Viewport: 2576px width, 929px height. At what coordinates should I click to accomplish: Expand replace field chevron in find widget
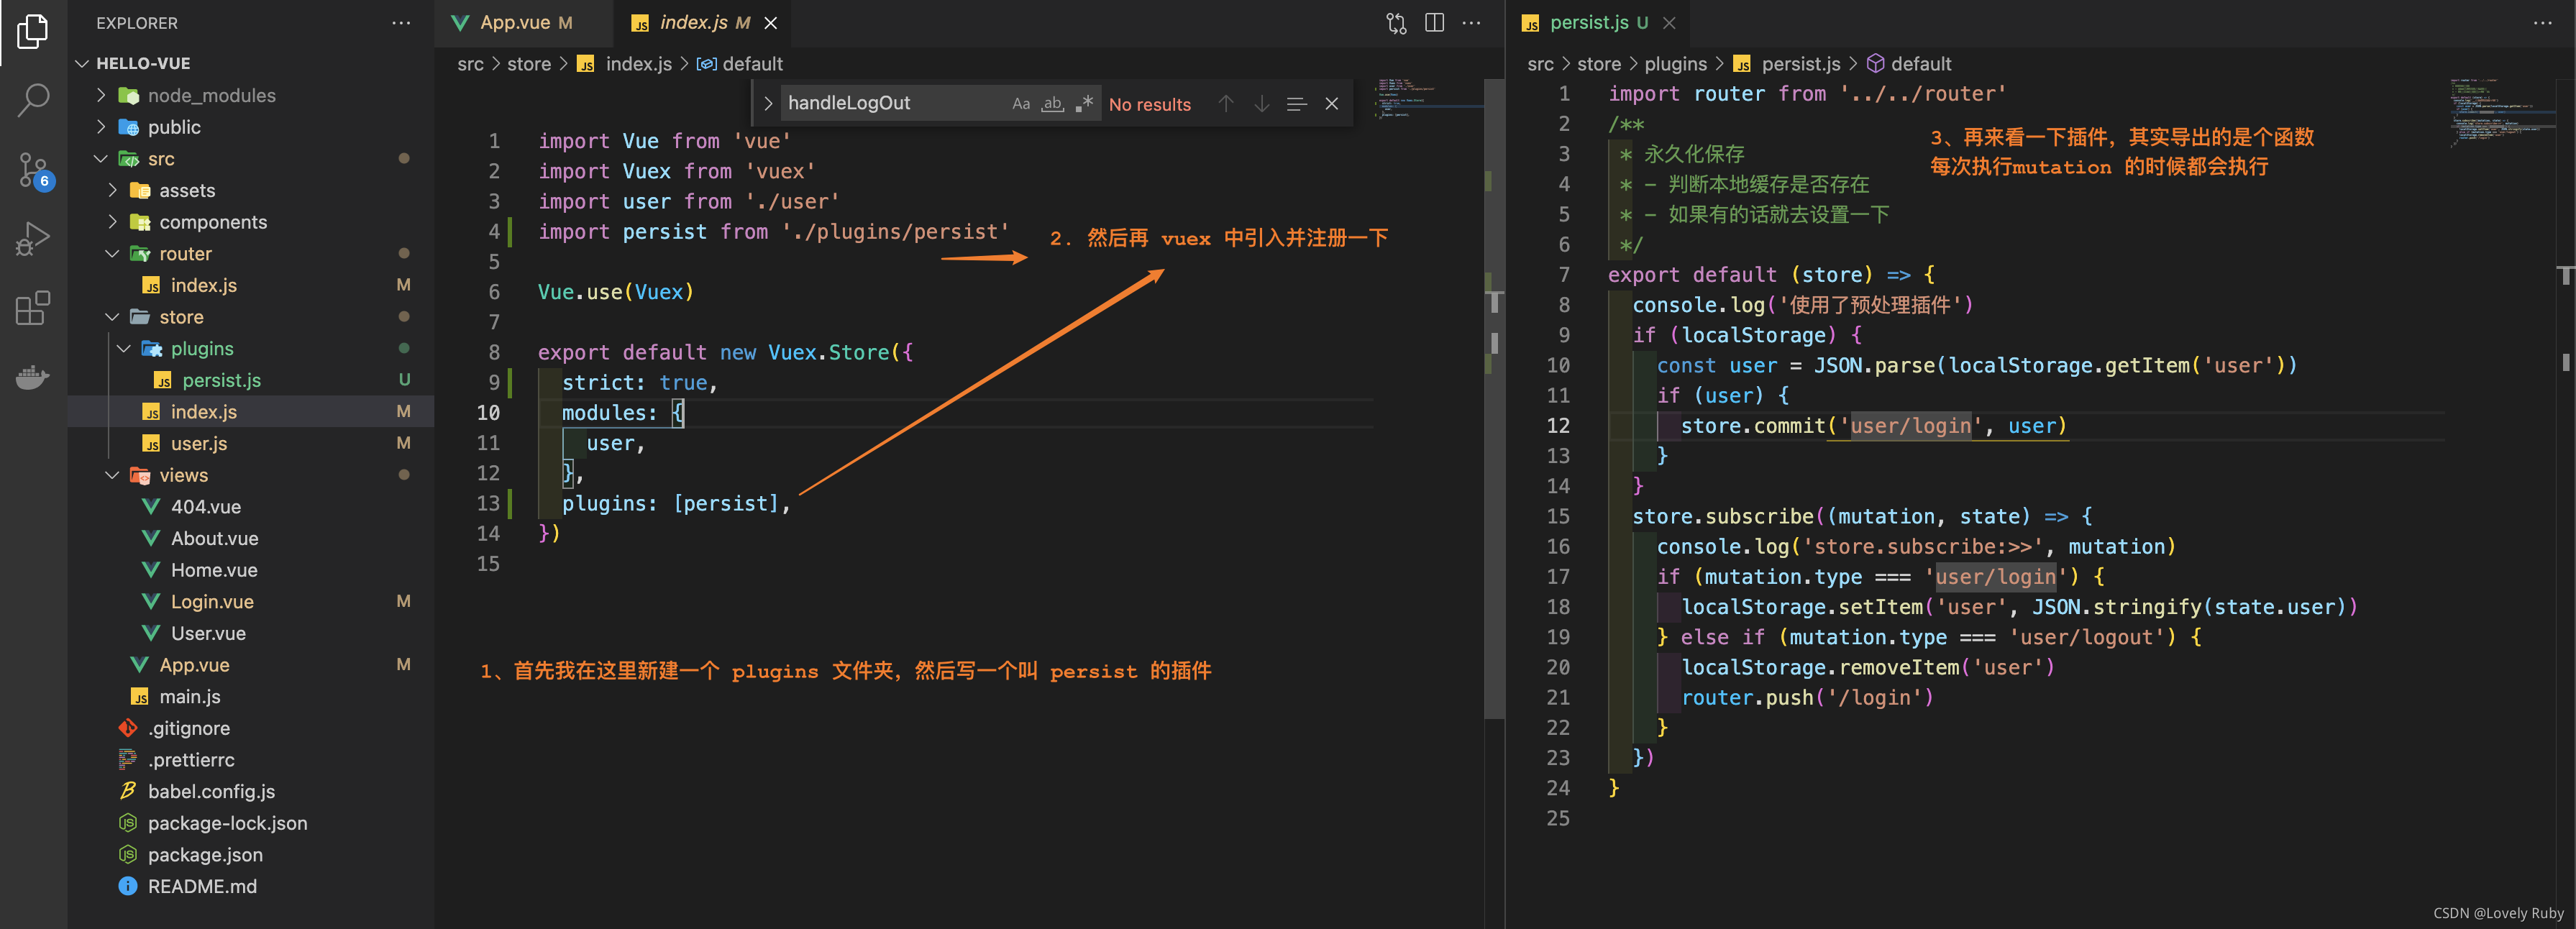pos(768,104)
